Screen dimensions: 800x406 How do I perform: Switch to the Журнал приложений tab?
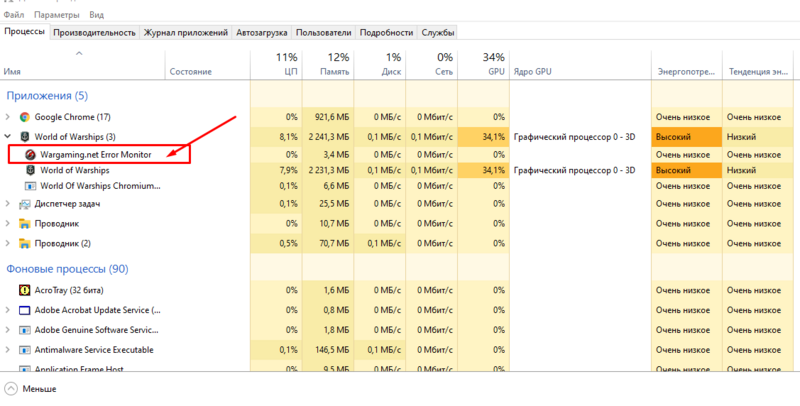coord(185,33)
